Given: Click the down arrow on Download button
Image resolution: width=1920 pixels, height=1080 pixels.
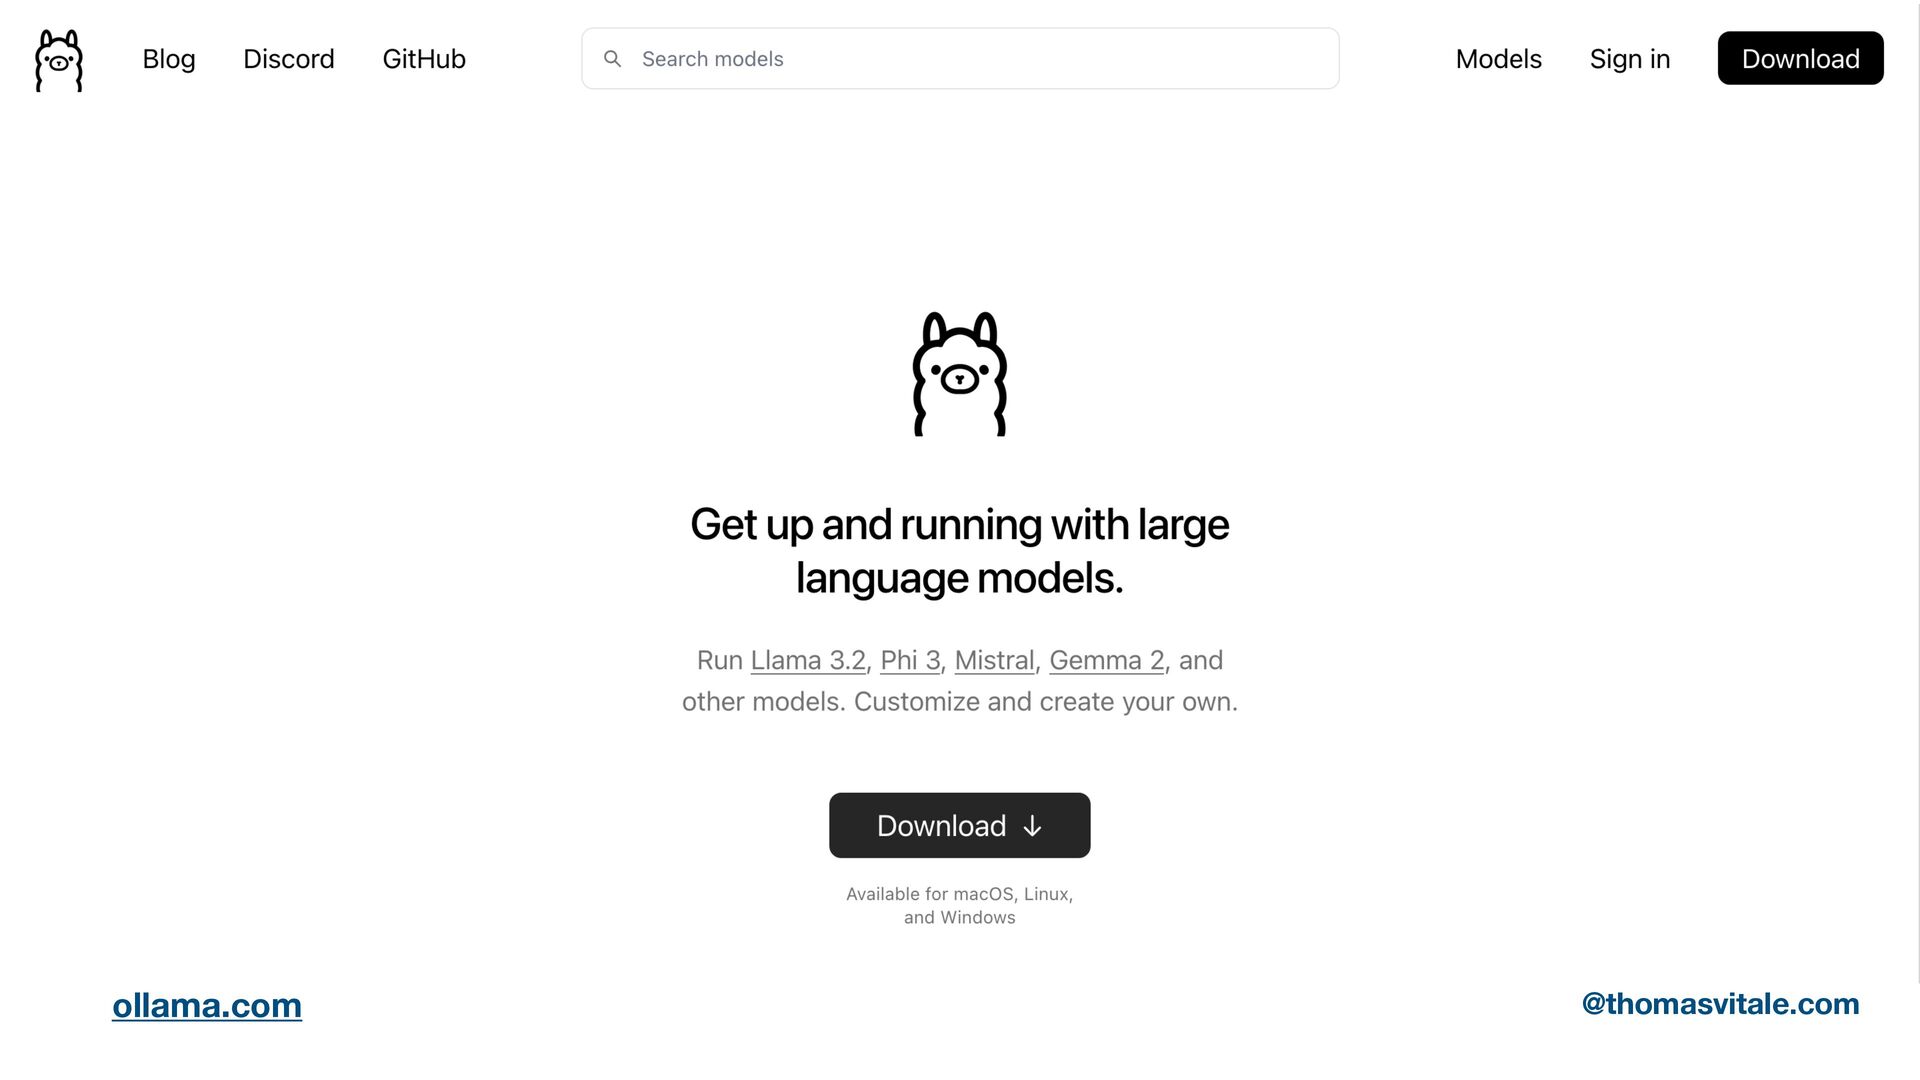Looking at the screenshot, I should tap(1032, 826).
